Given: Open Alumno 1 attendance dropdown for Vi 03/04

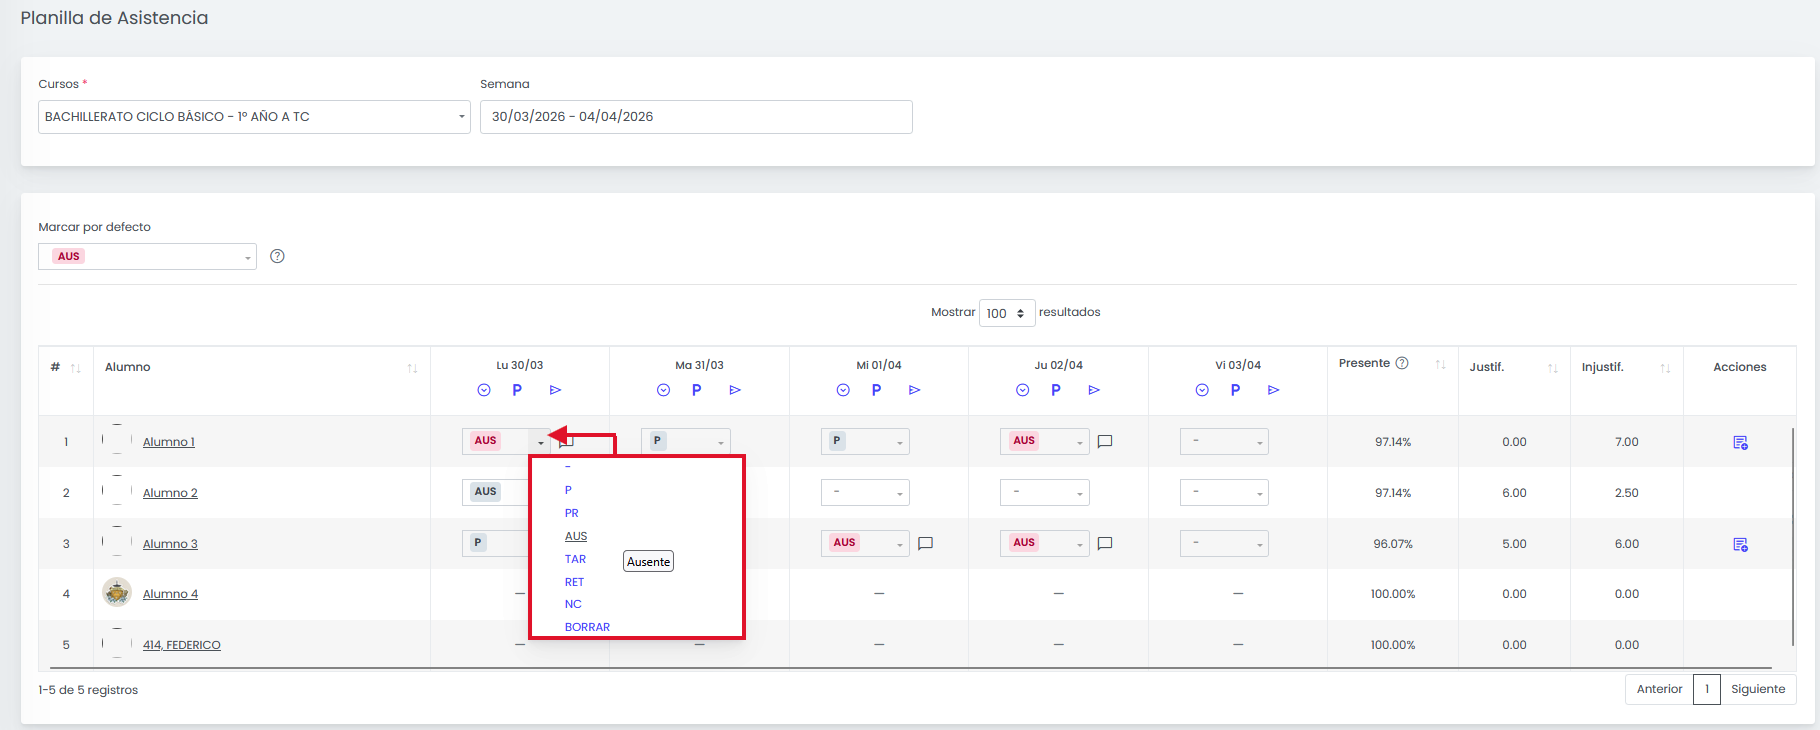Looking at the screenshot, I should 1224,441.
